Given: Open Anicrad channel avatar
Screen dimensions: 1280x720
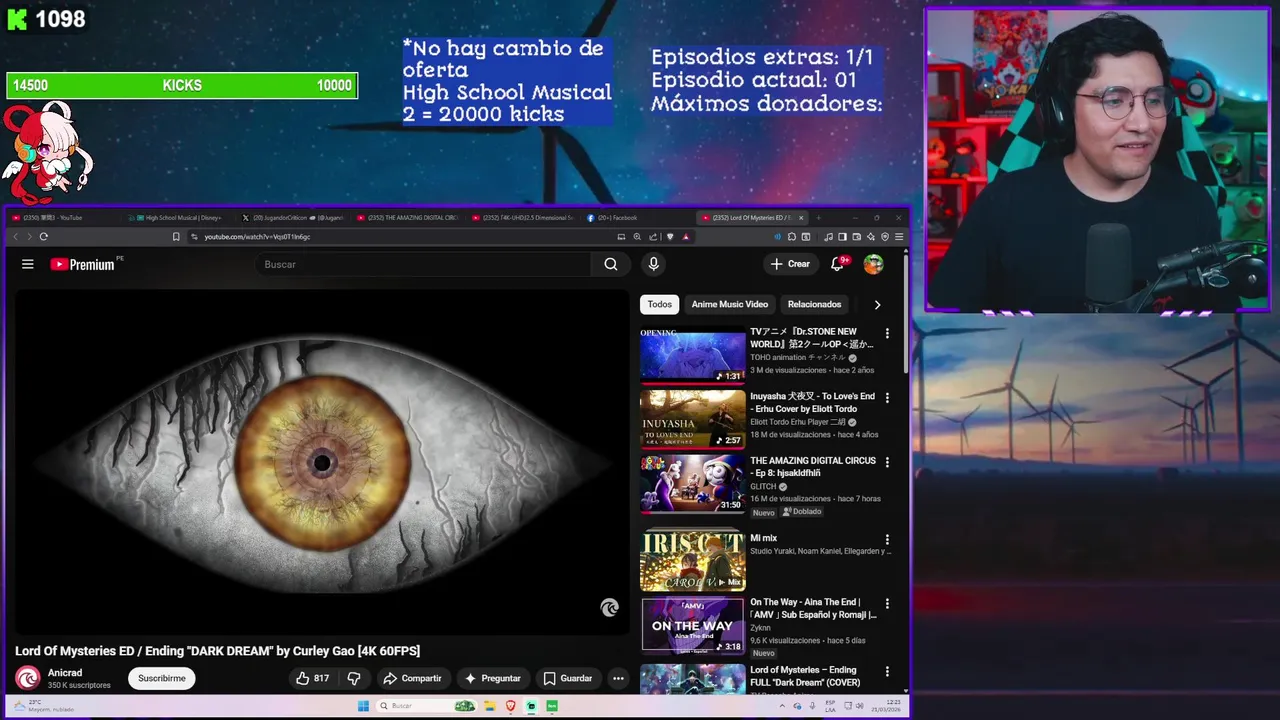Looking at the screenshot, I should [27, 678].
